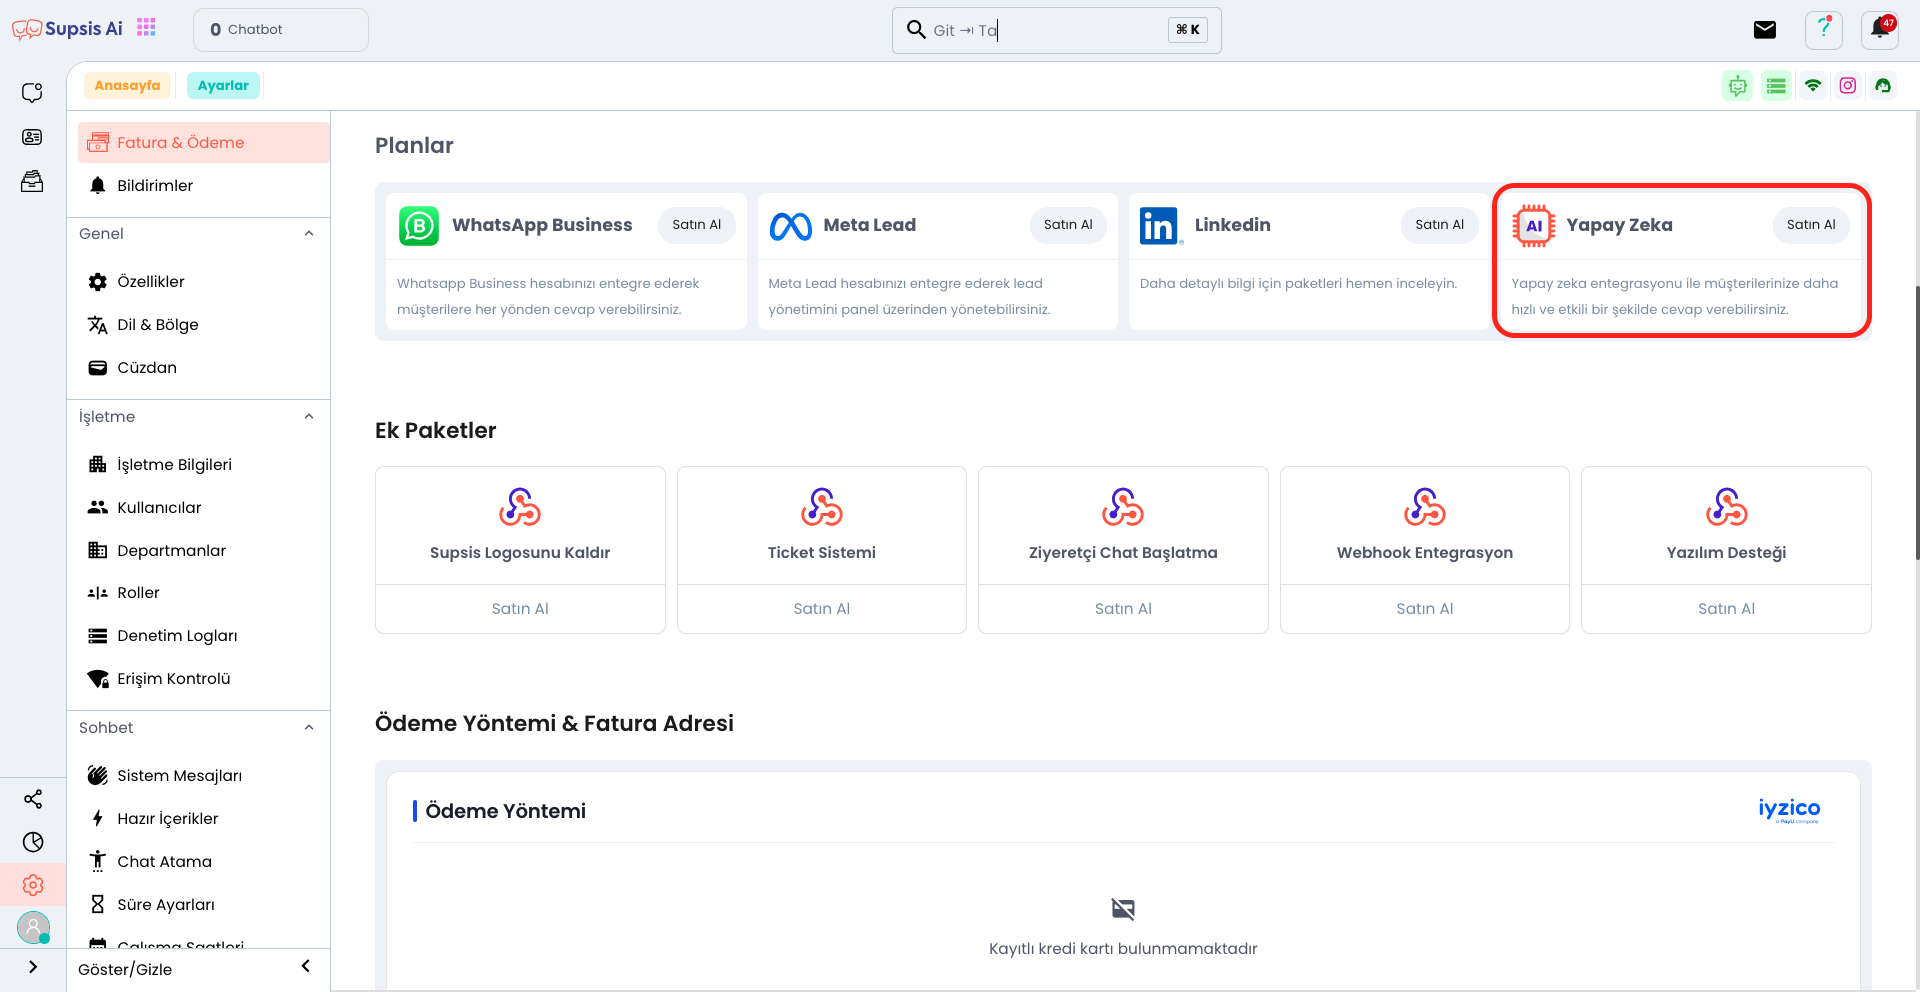
Task: Open Kullanıcılar menu item
Action: point(203,508)
